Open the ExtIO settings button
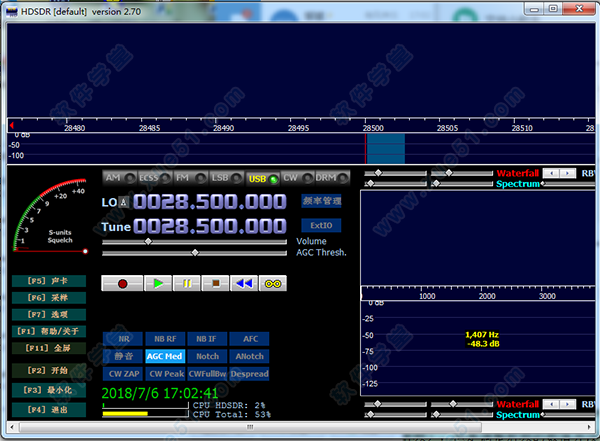This screenshot has height=441, width=600. (x=321, y=225)
